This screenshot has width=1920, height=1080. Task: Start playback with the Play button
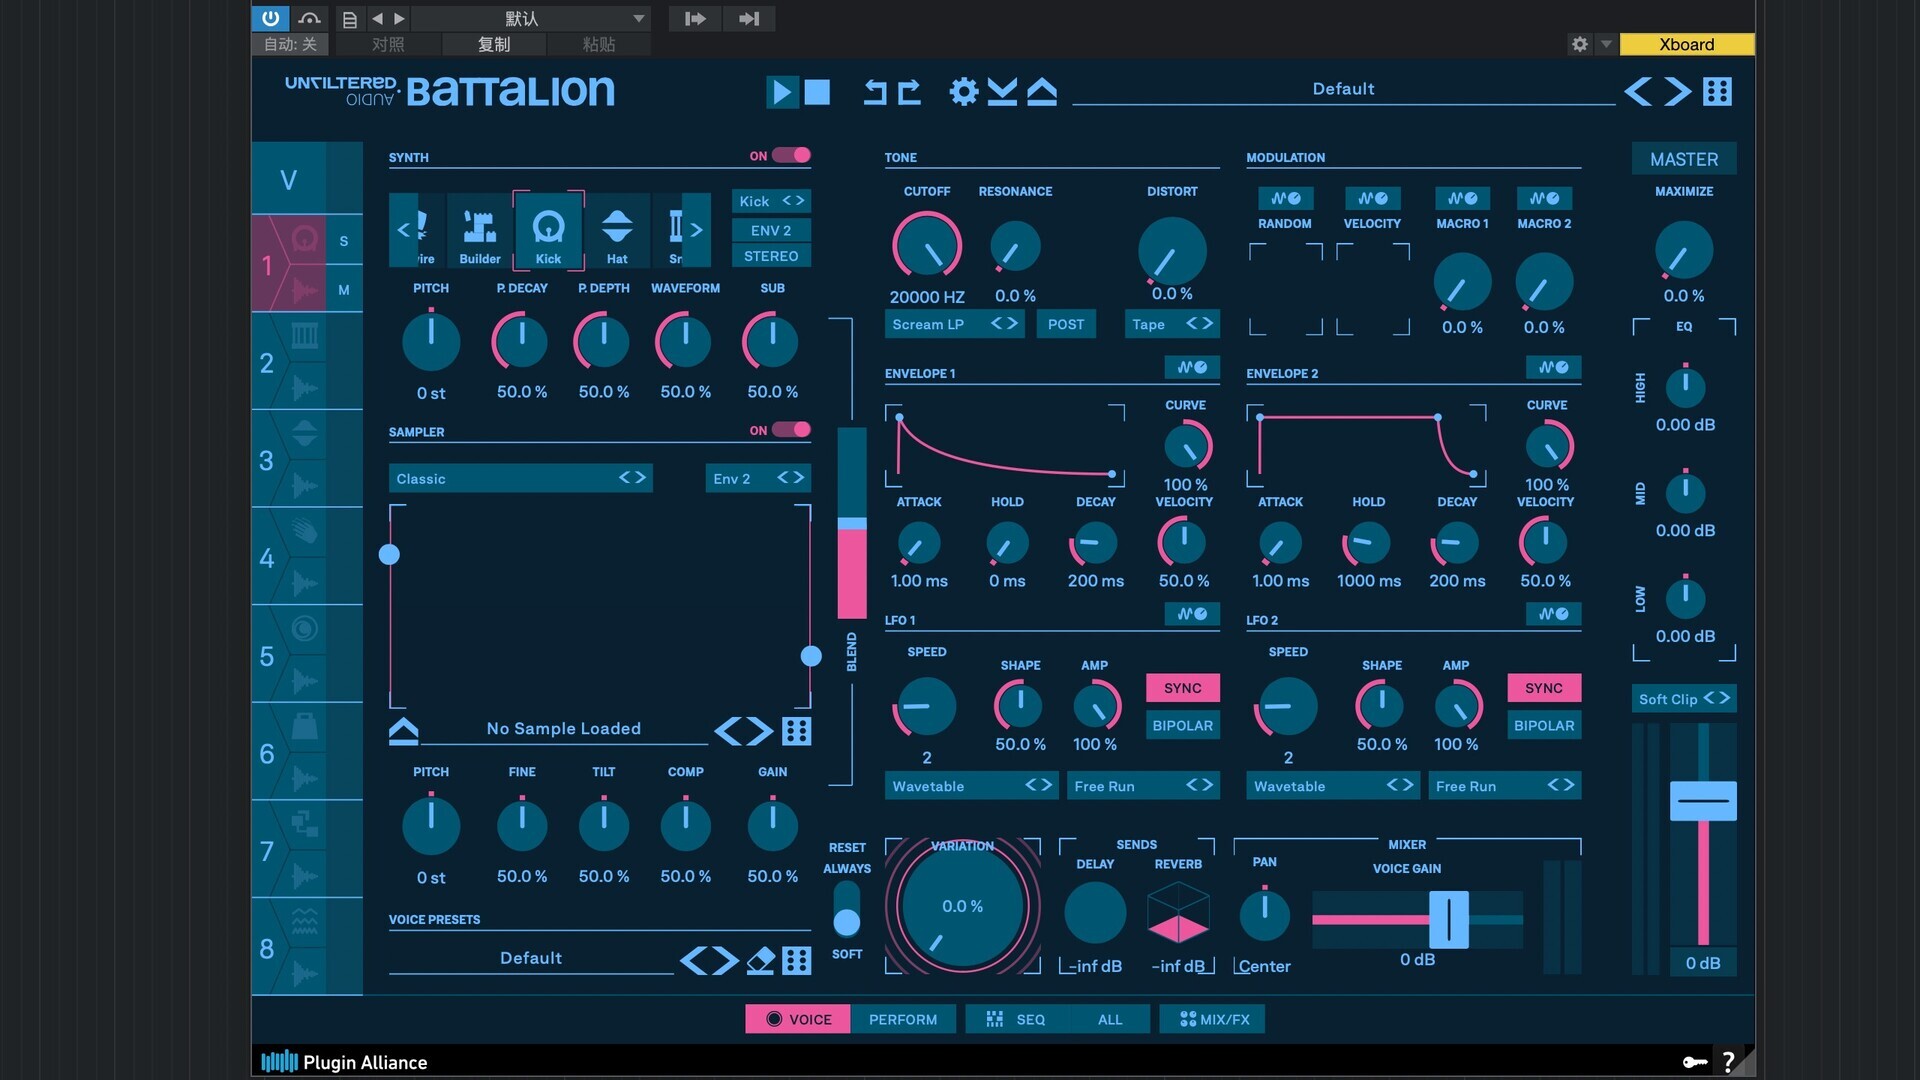781,92
